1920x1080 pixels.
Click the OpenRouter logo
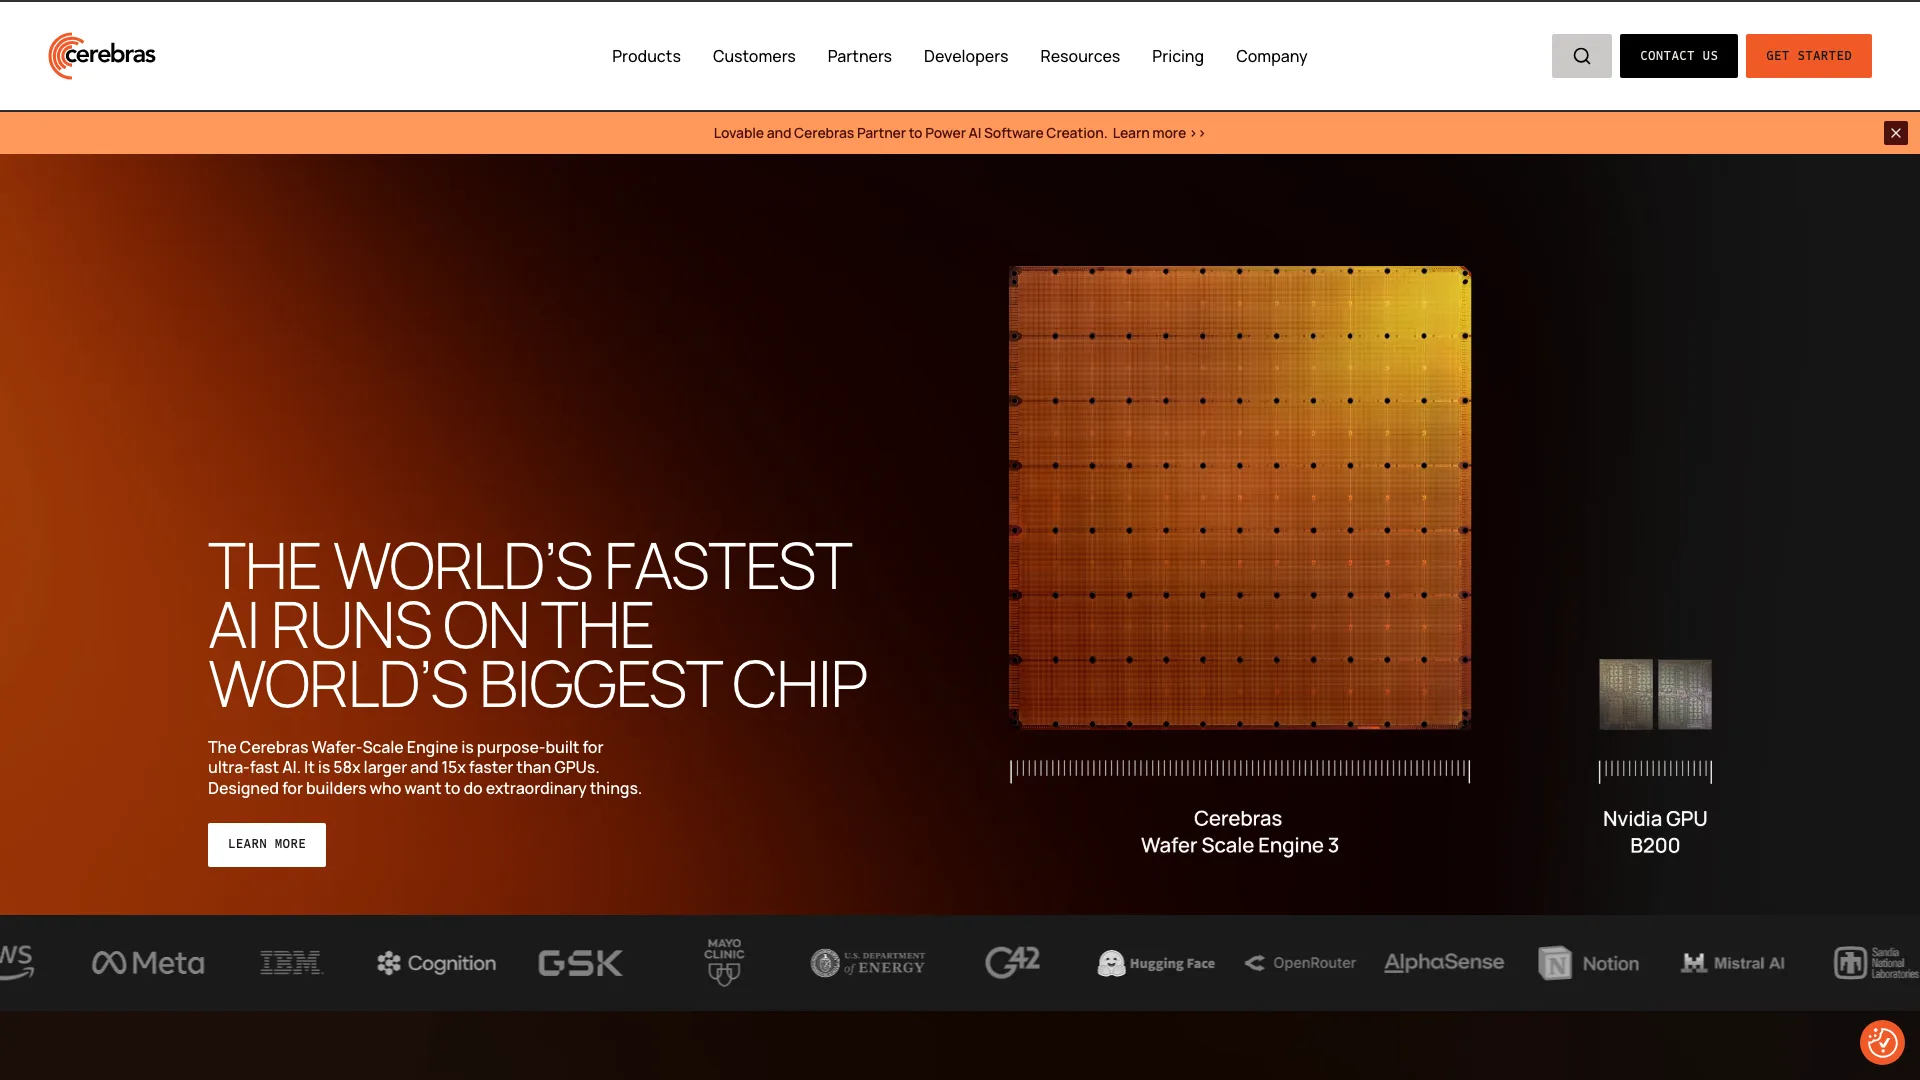1300,963
